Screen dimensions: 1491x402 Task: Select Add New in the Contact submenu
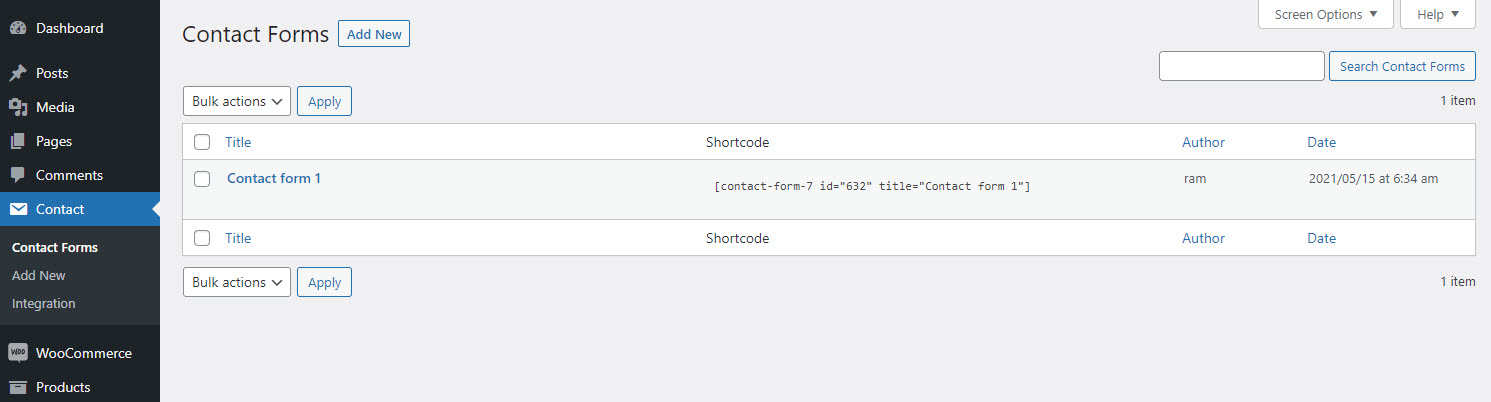[39, 275]
